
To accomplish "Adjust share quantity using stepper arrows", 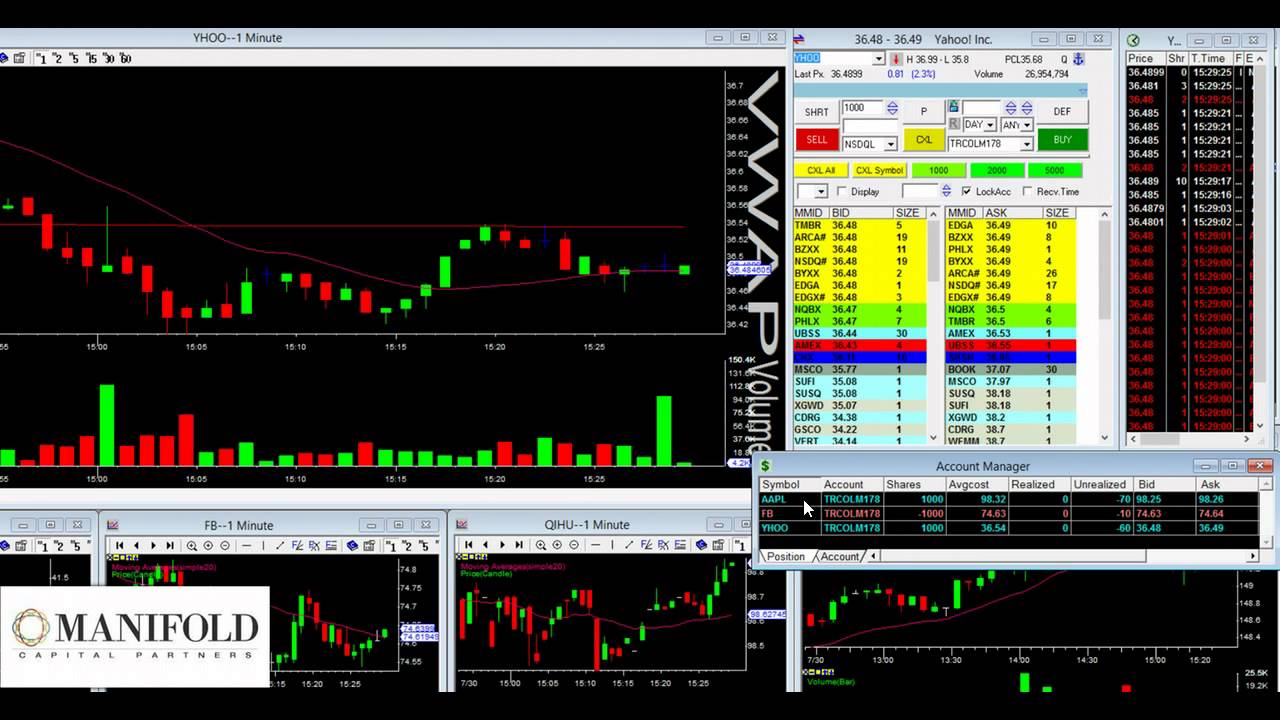I will click(x=893, y=108).
